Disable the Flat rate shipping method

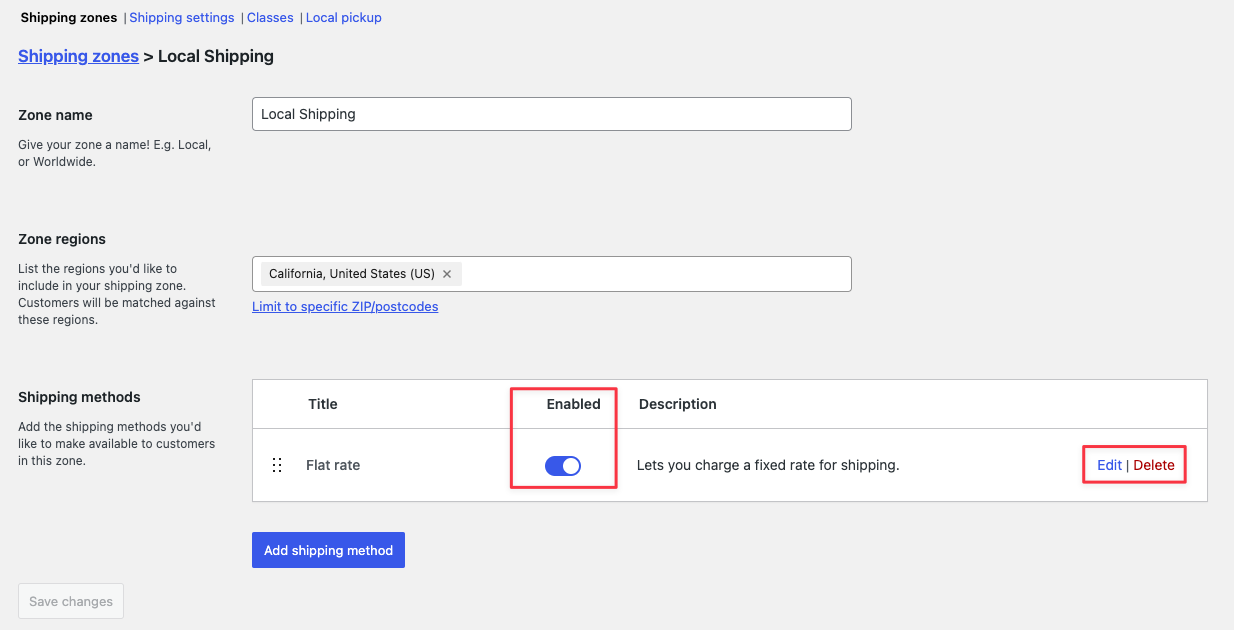point(563,465)
